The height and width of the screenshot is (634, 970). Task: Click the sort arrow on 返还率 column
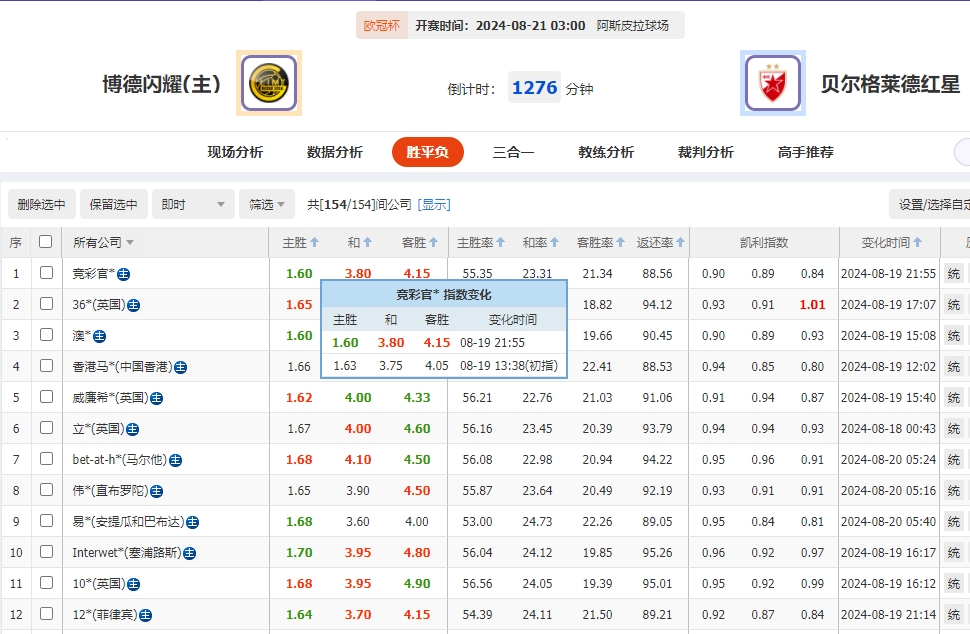(x=681, y=241)
